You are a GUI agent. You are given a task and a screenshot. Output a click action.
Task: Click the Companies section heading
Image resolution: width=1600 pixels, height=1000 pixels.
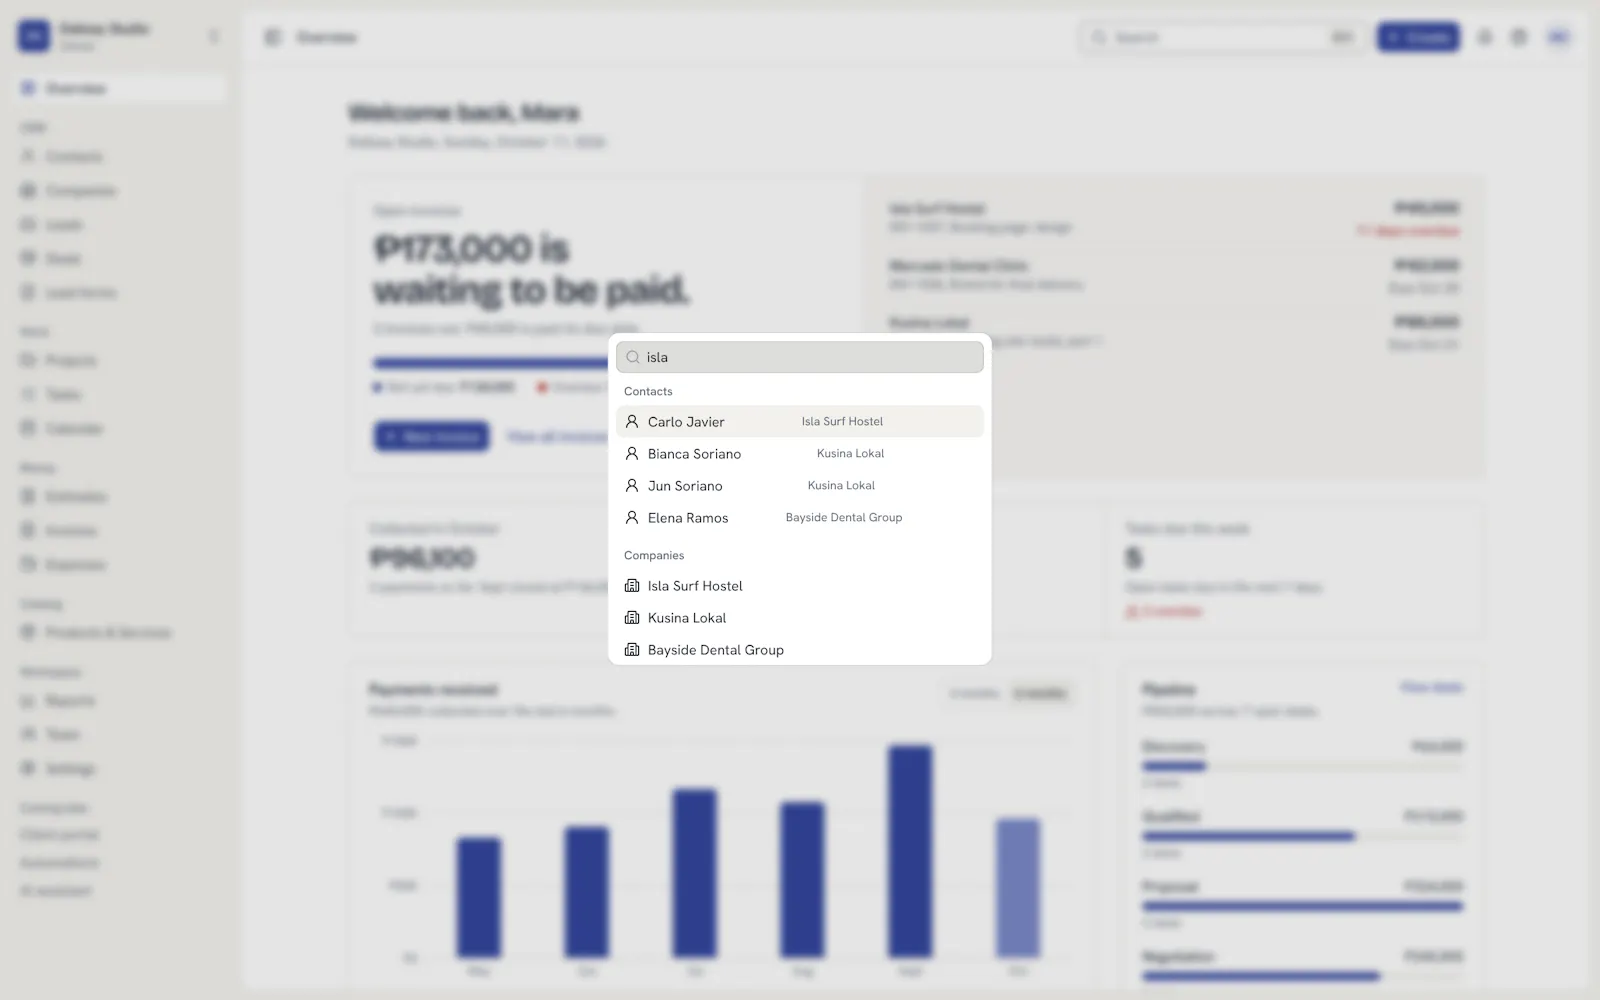(654, 556)
